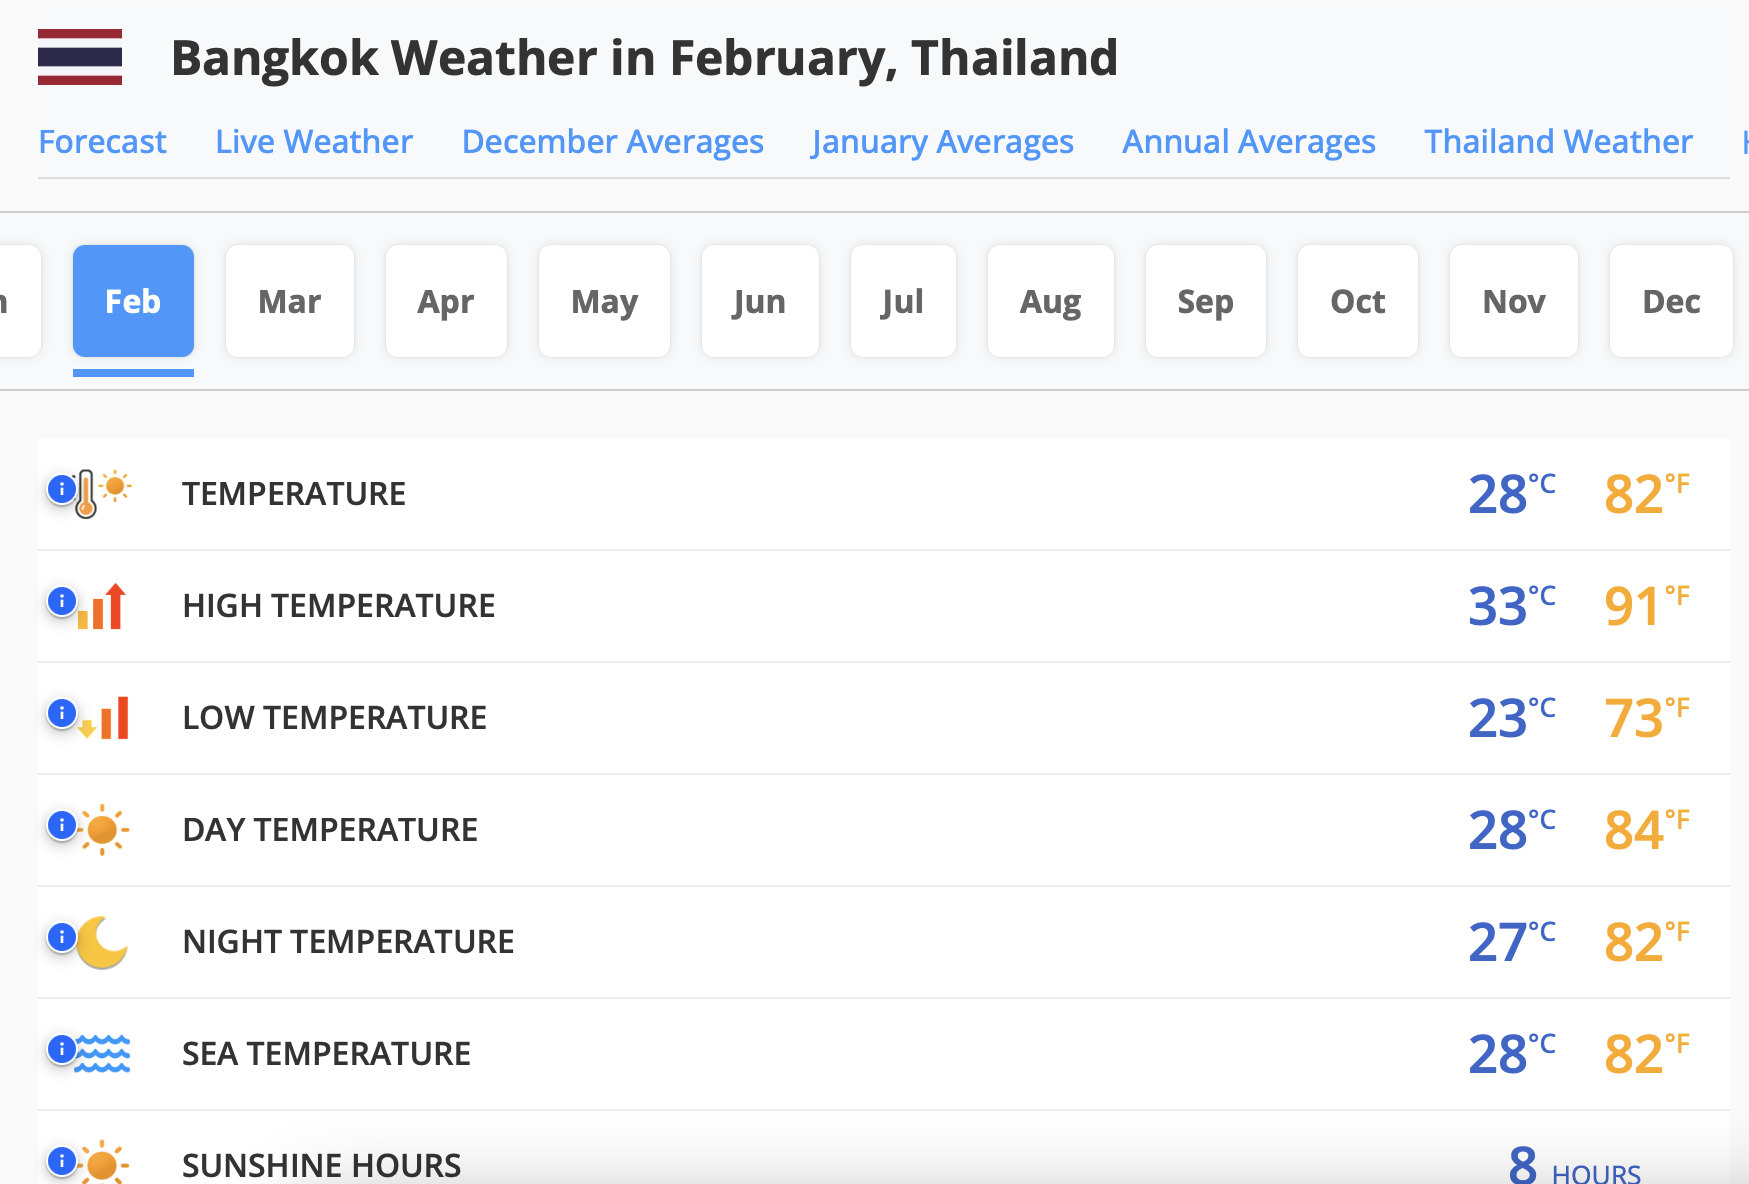This screenshot has width=1749, height=1184.
Task: Click info icon beside High Temperature
Action: tap(62, 601)
